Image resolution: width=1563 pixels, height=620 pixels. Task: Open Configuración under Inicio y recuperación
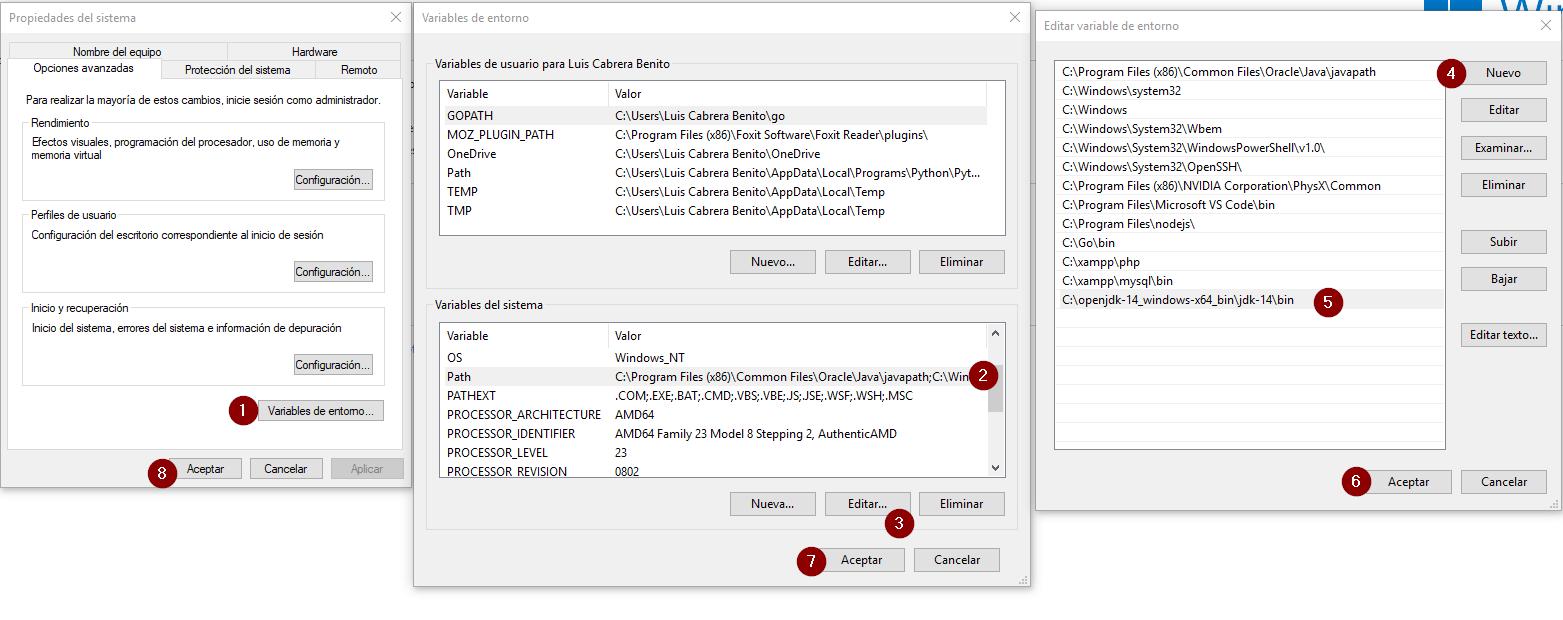pyautogui.click(x=333, y=365)
